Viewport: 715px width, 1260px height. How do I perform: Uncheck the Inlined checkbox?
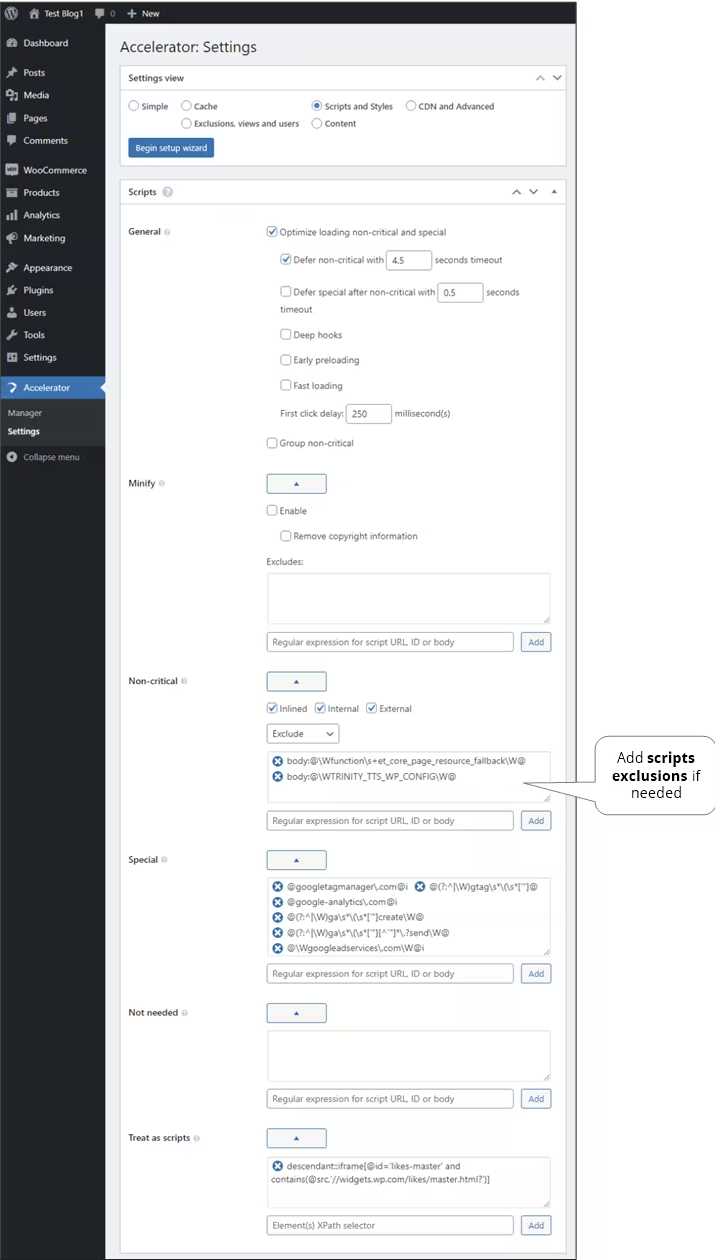coord(272,708)
